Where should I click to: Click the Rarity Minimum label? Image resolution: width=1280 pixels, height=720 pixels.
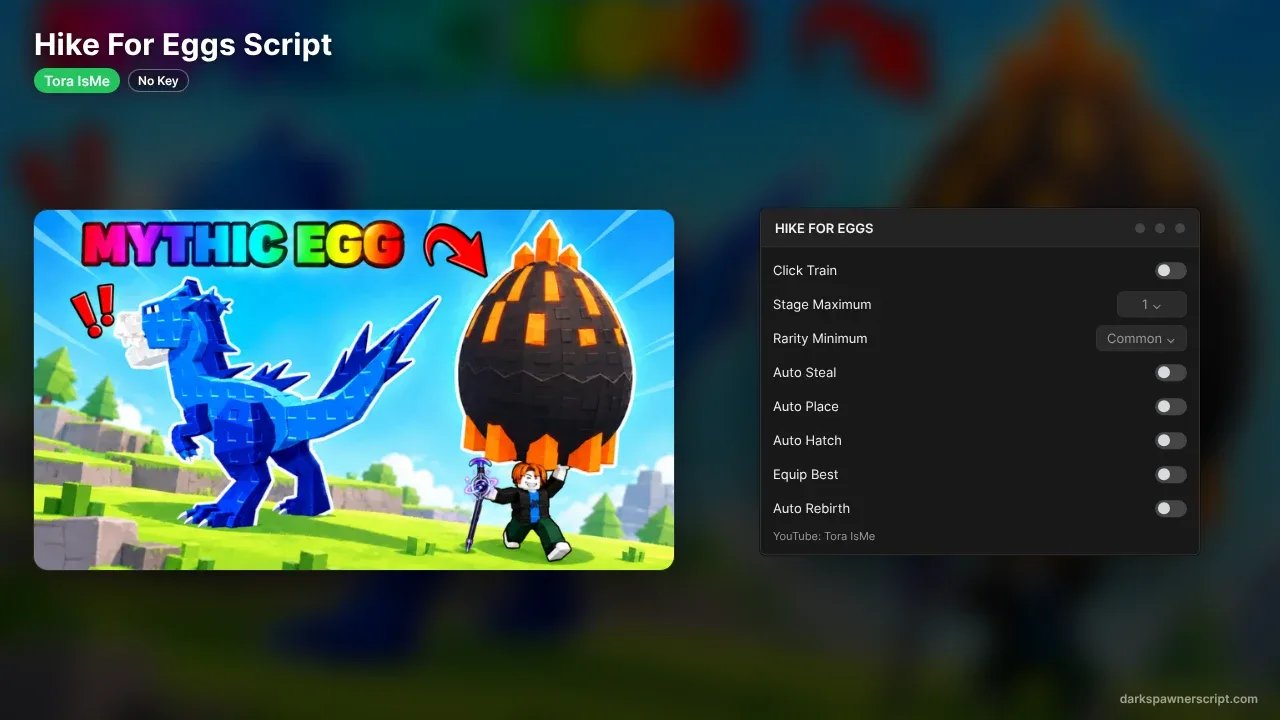pos(820,338)
